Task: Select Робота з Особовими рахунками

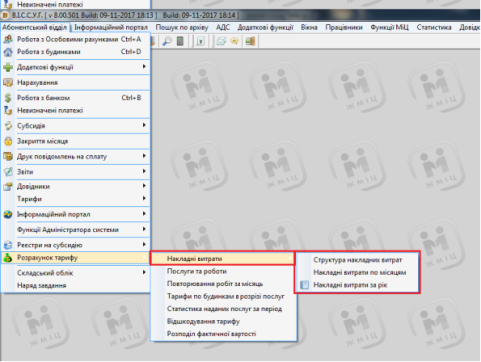Action: 76,39
